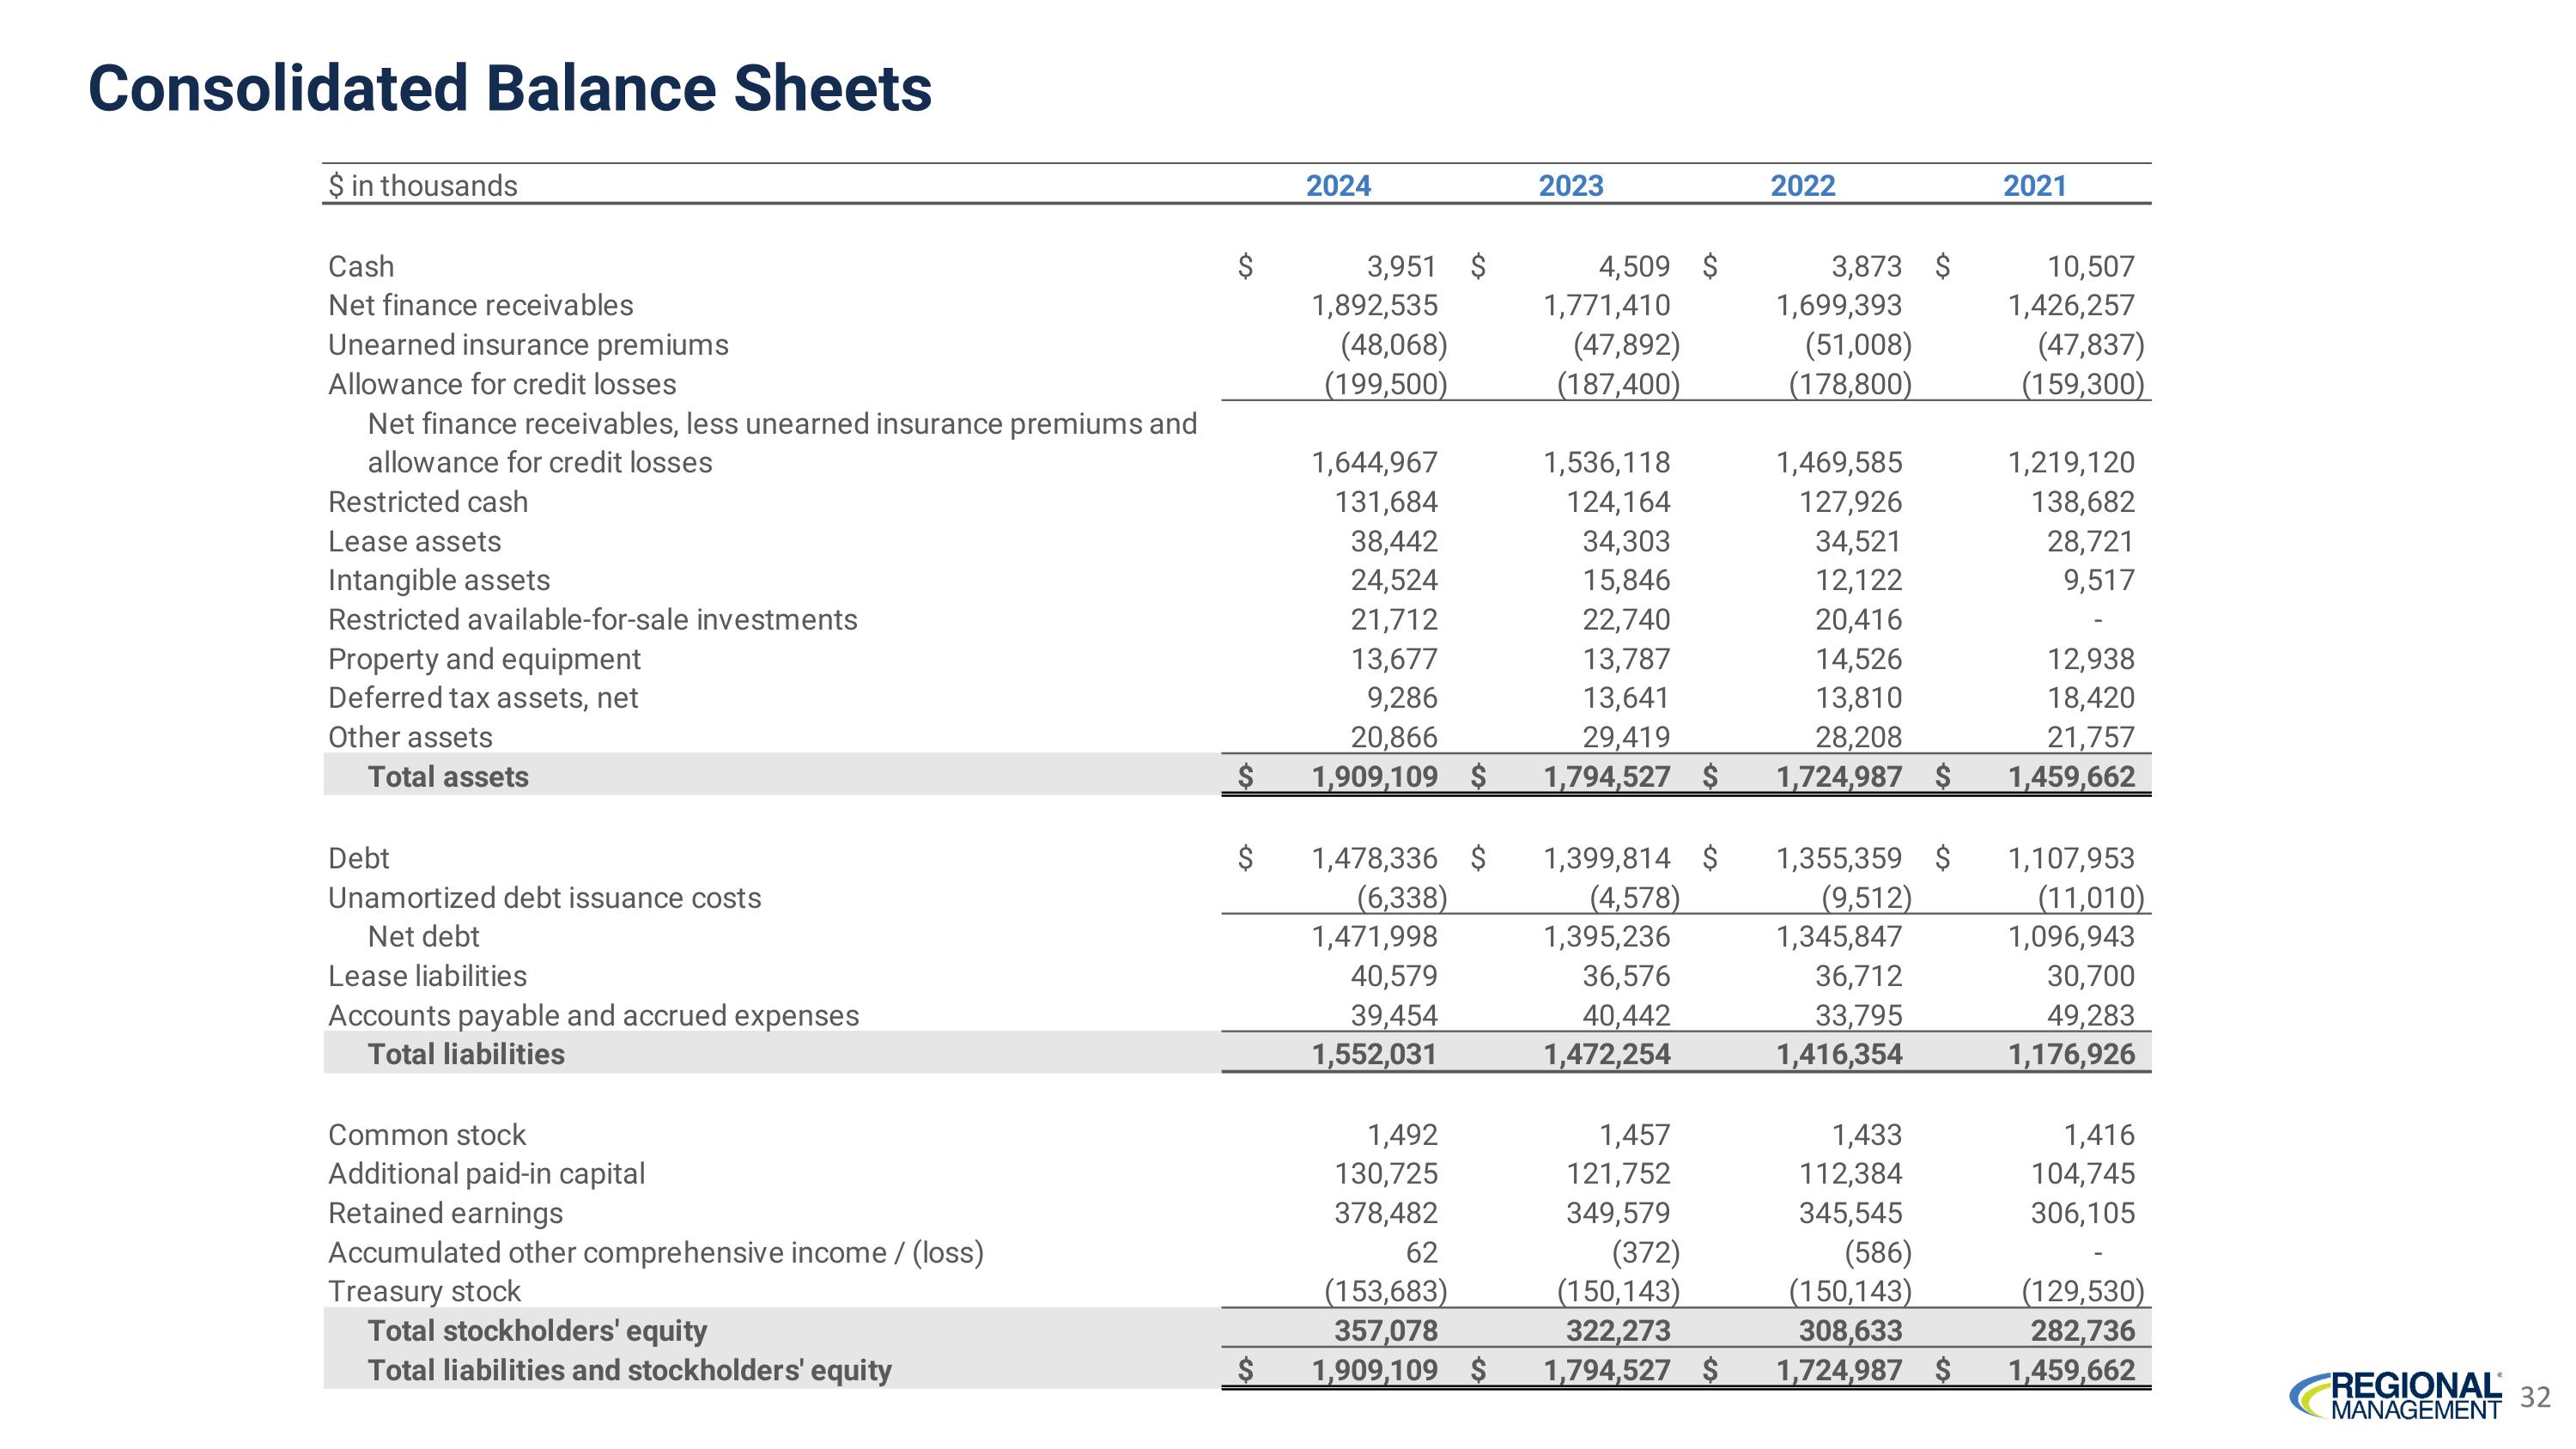Click the Total assets row label

448,777
